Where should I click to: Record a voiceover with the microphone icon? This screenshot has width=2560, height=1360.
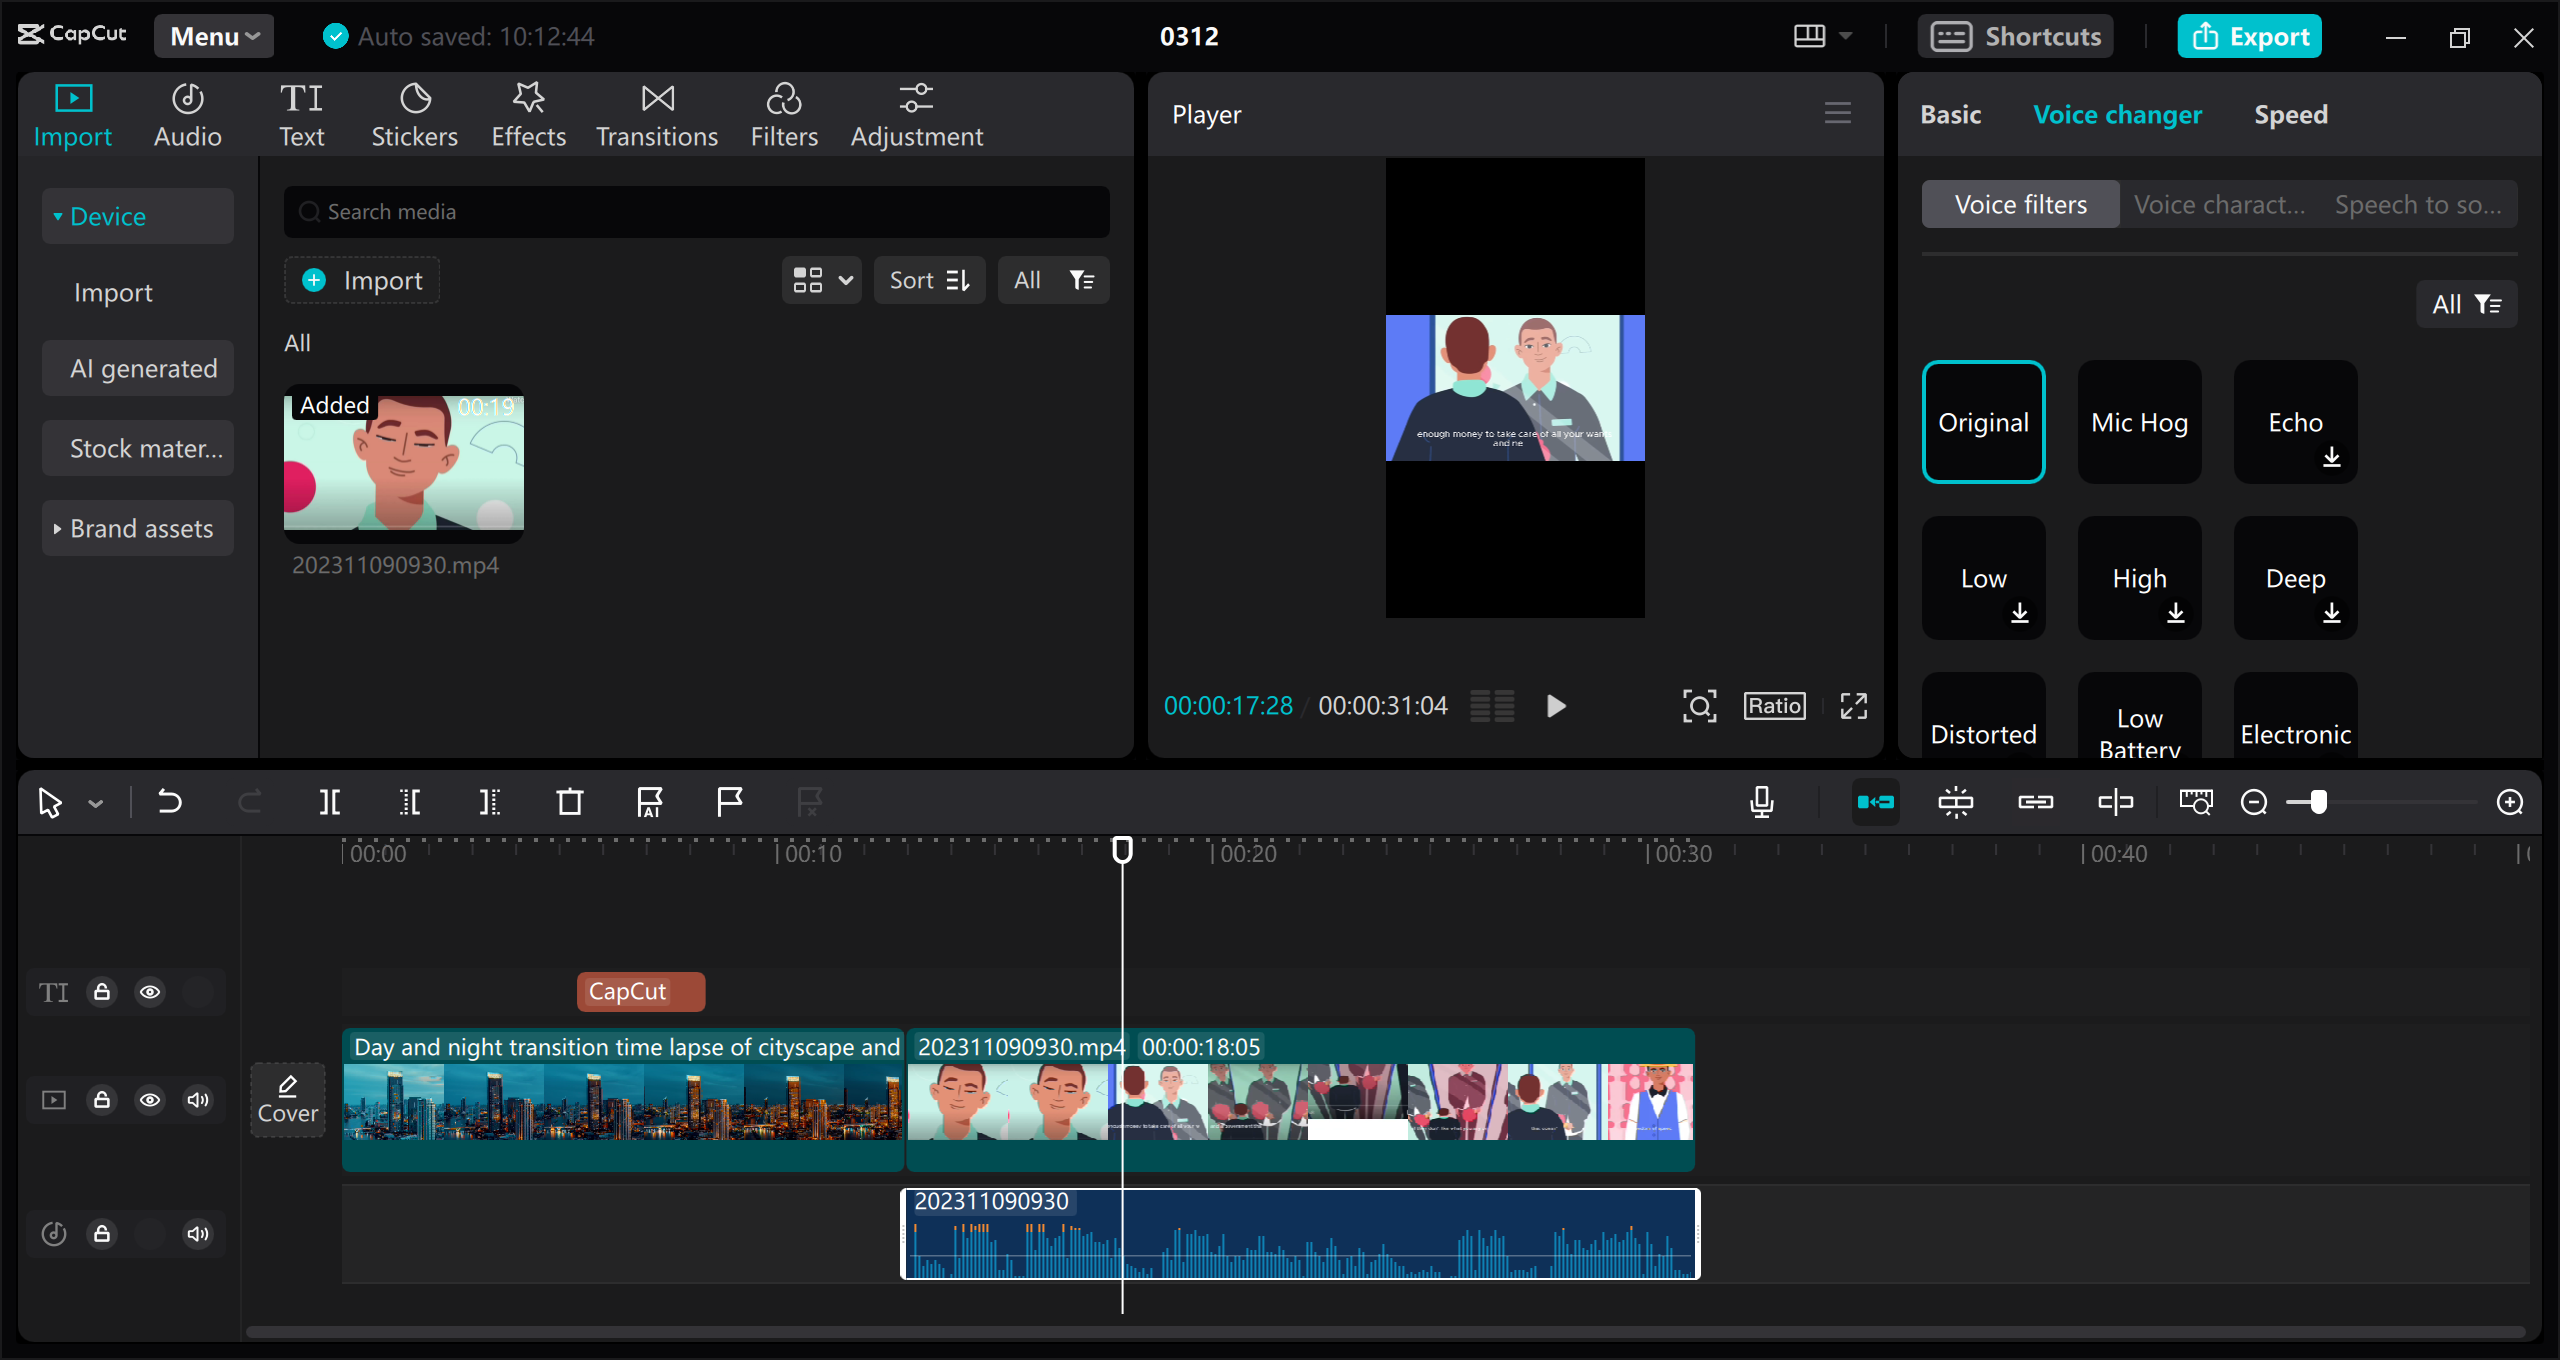pos(1762,801)
